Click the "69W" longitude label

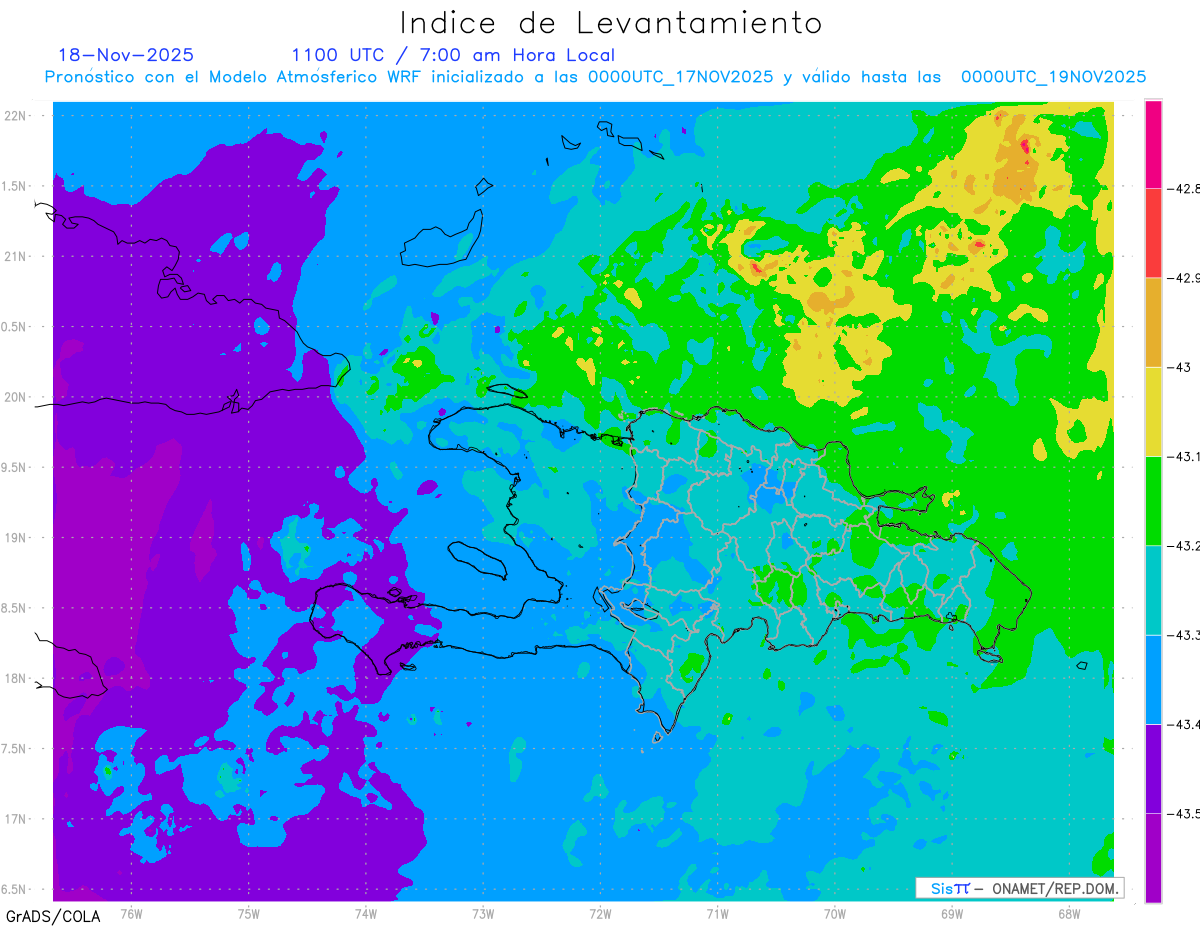[952, 913]
